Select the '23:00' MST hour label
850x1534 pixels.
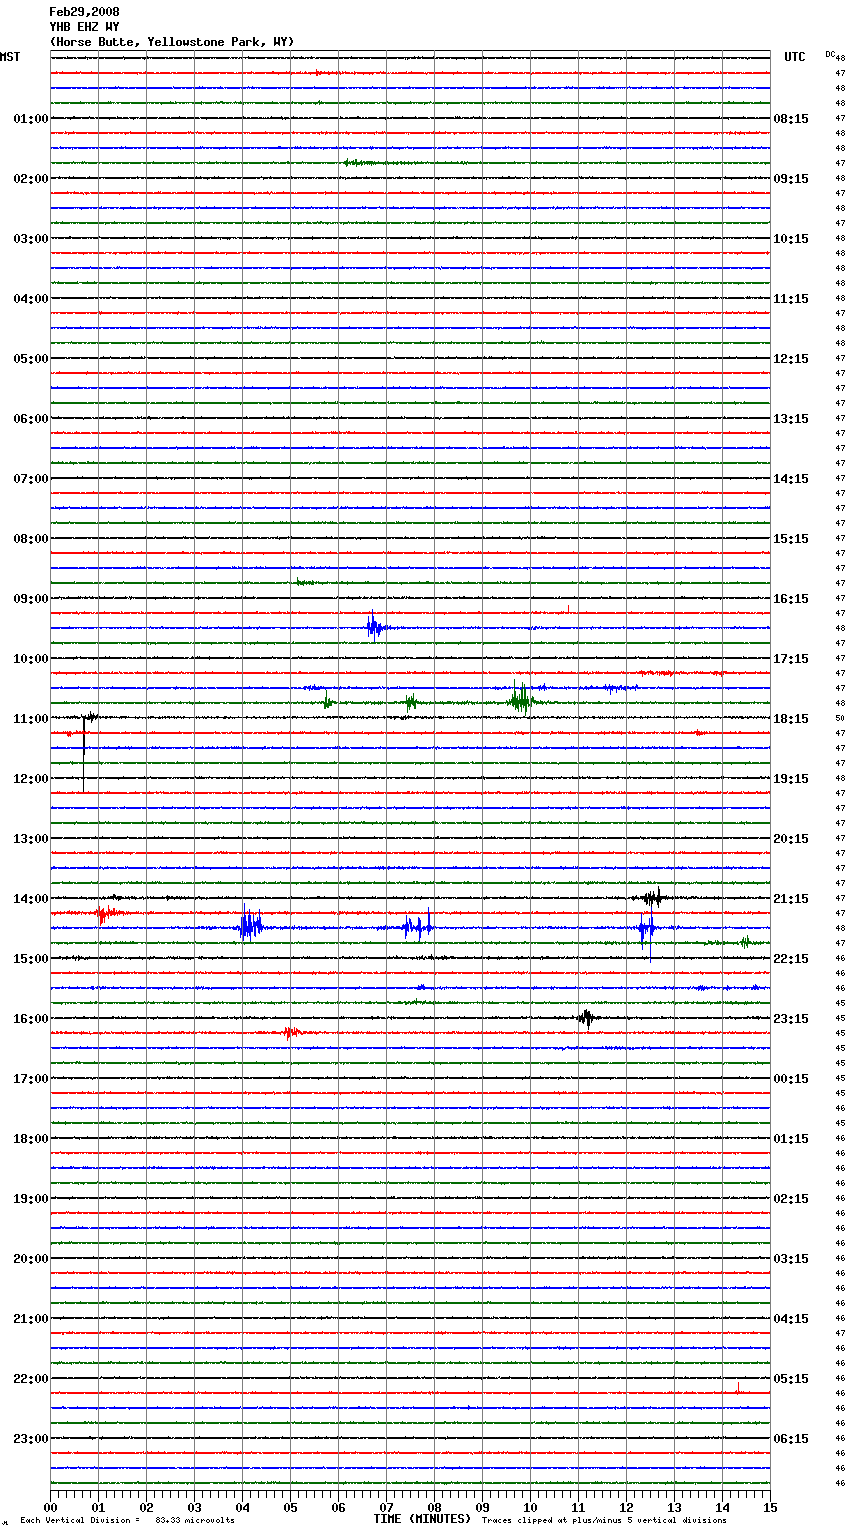tap(31, 1439)
